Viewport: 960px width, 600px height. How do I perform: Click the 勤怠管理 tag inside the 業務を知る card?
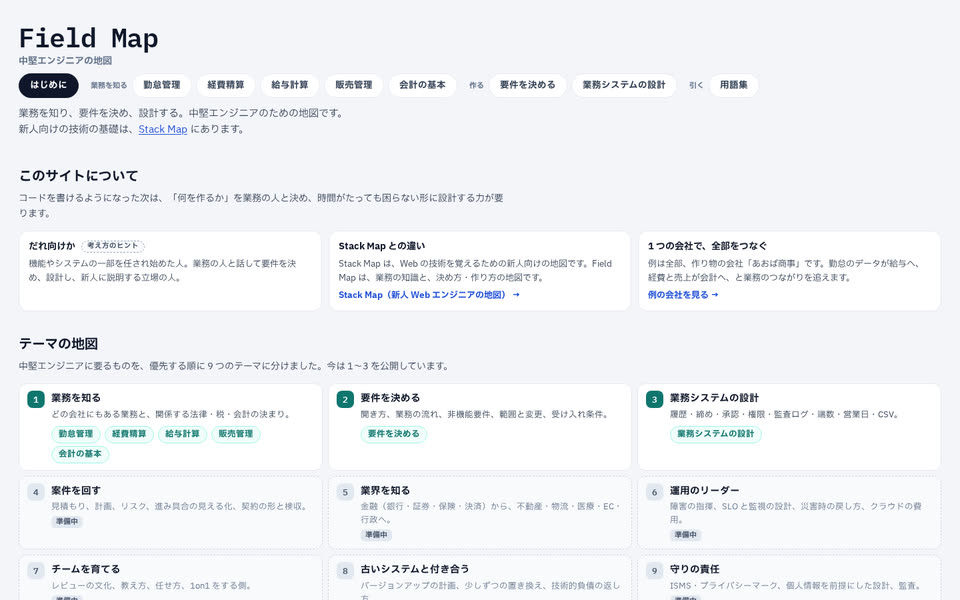click(x=75, y=434)
